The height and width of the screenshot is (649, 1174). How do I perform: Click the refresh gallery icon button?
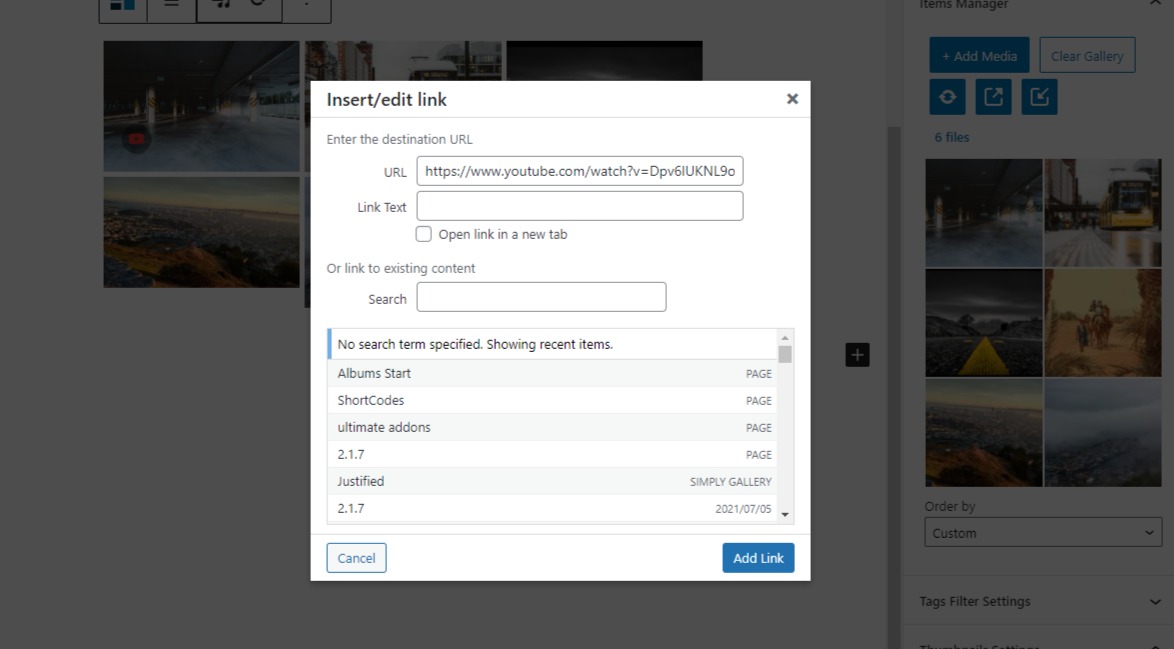tap(947, 97)
